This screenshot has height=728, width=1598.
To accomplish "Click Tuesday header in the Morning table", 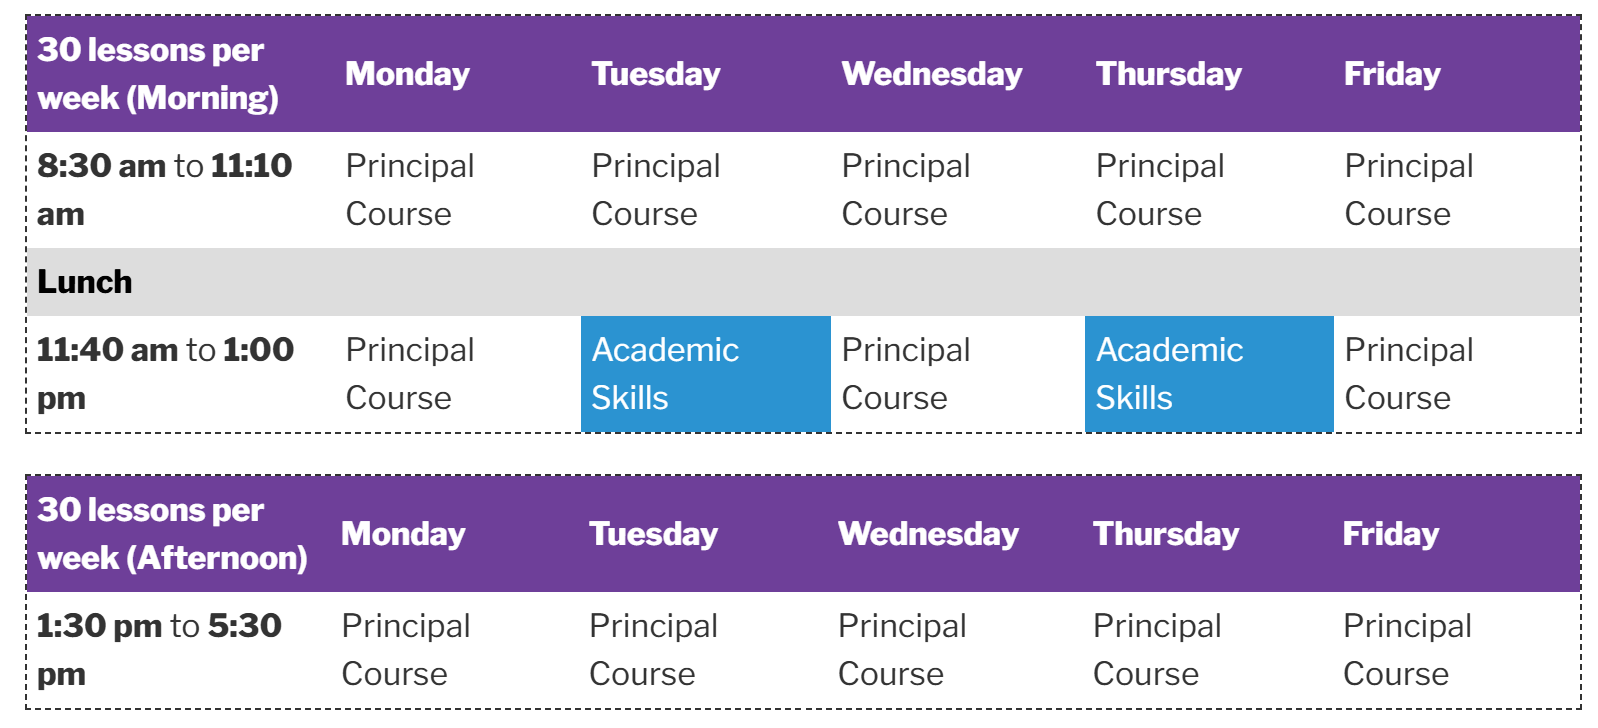I will coord(655,74).
